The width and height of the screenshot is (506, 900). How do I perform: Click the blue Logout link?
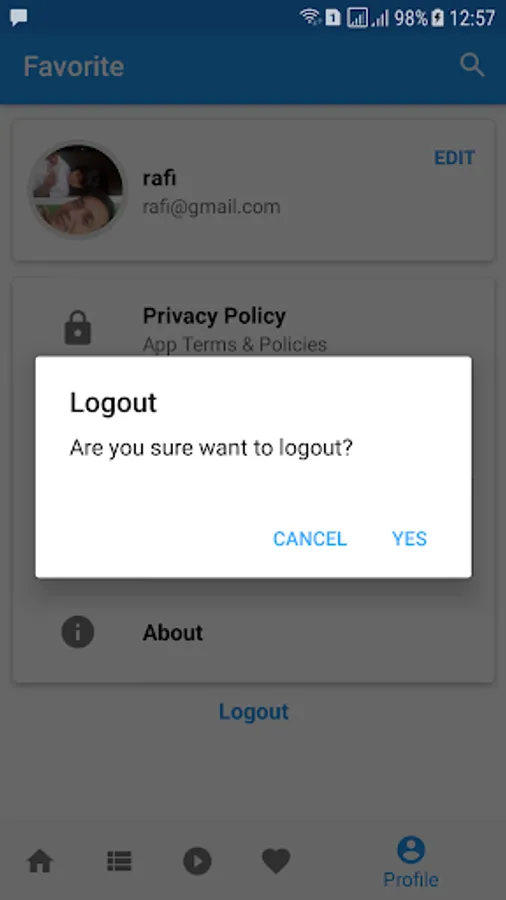click(x=254, y=712)
